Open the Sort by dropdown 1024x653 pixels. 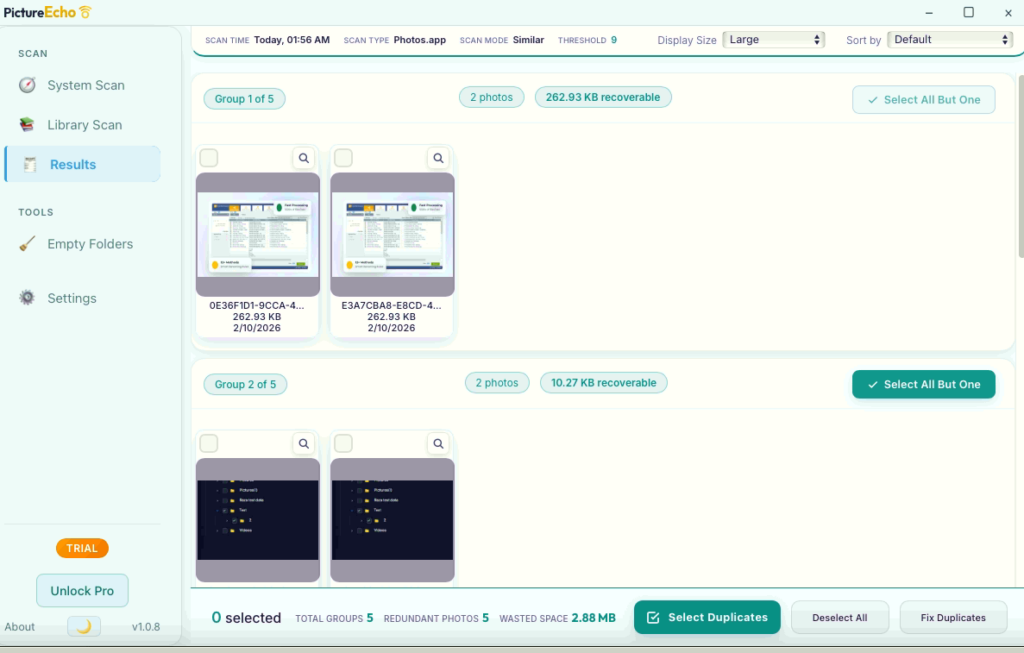click(x=950, y=40)
